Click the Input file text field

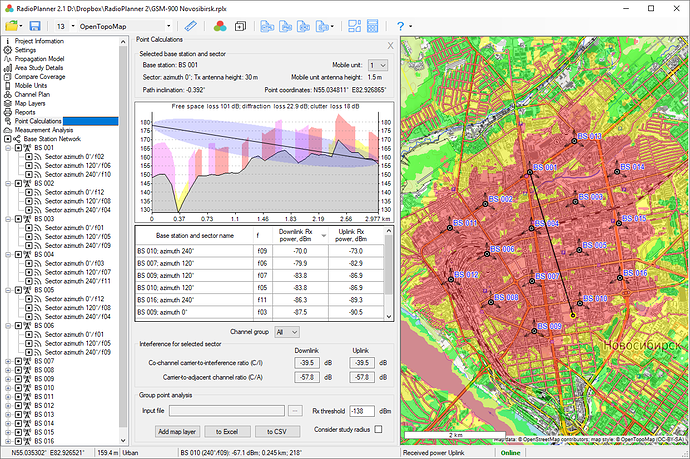click(x=227, y=411)
